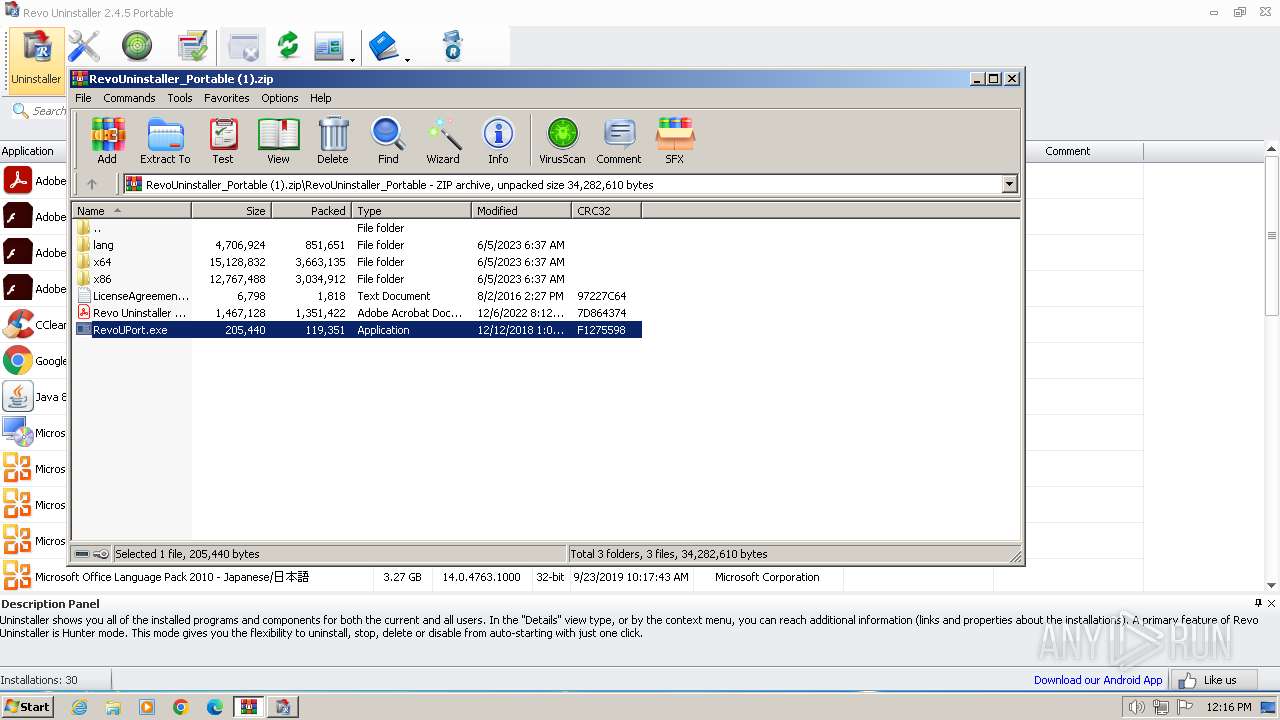
Task: Click Extract To in WinRAR toolbar
Action: [165, 140]
